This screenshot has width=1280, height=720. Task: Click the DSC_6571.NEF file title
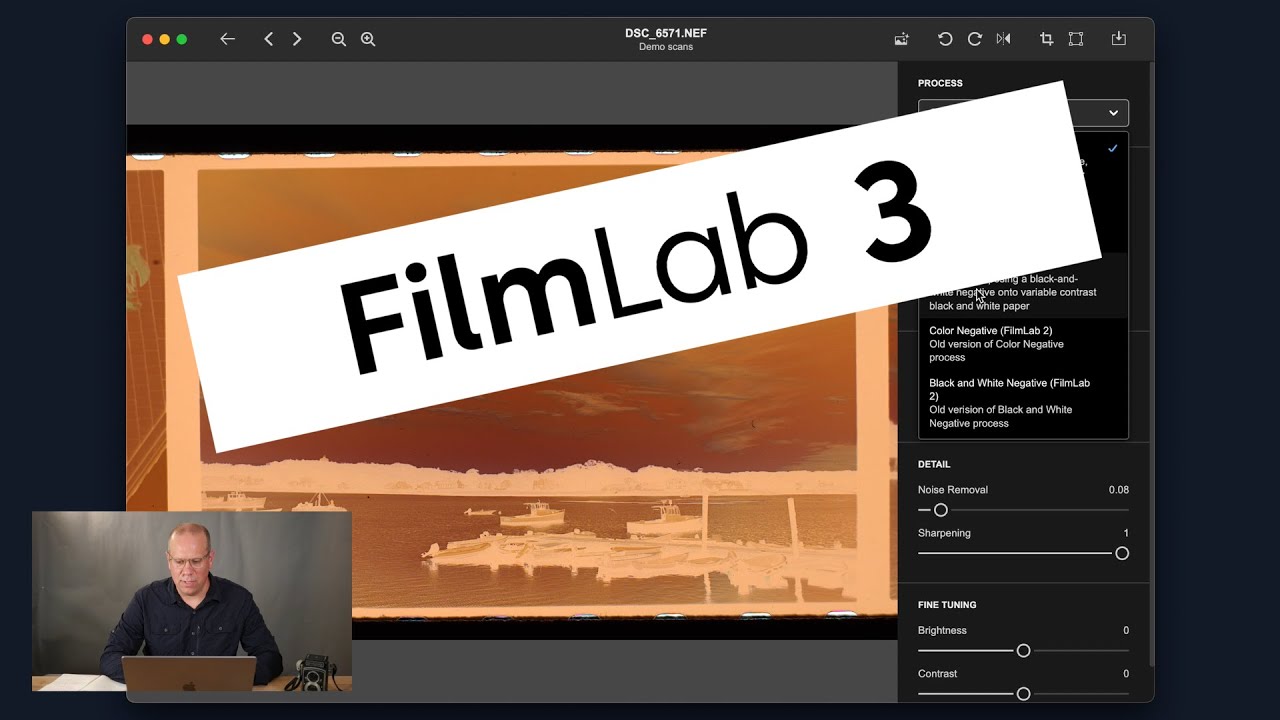click(666, 33)
